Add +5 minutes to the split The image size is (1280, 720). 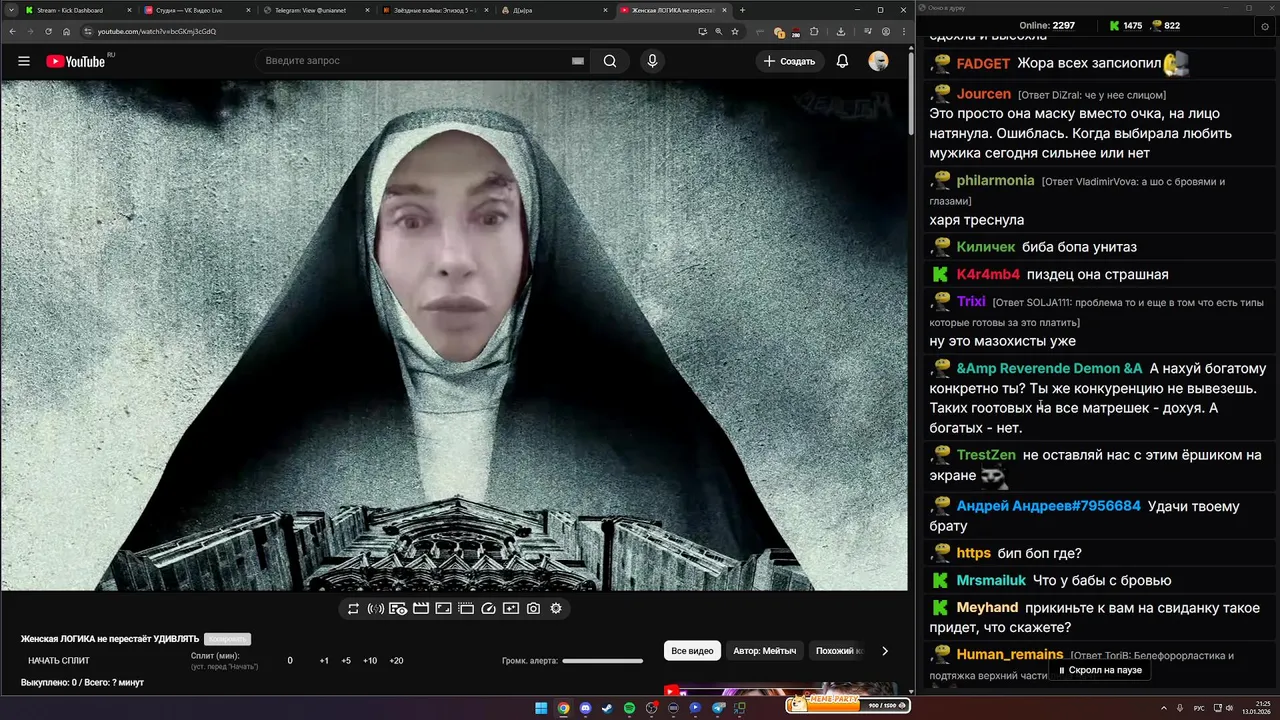pyautogui.click(x=346, y=661)
